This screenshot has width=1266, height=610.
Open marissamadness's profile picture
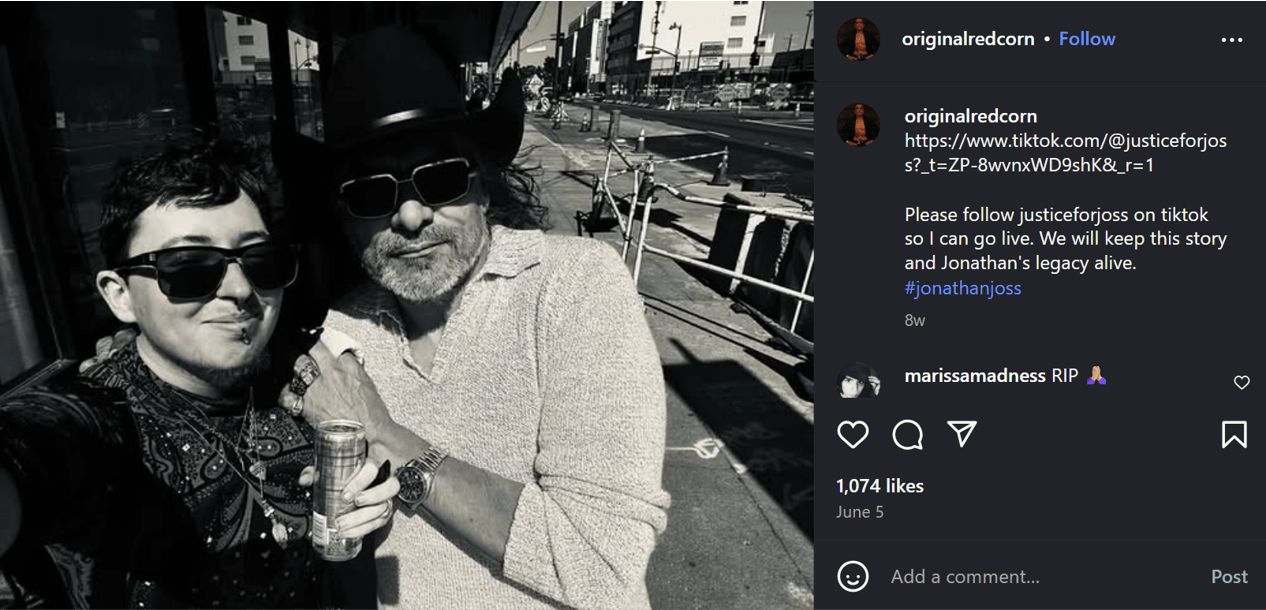pyautogui.click(x=858, y=381)
